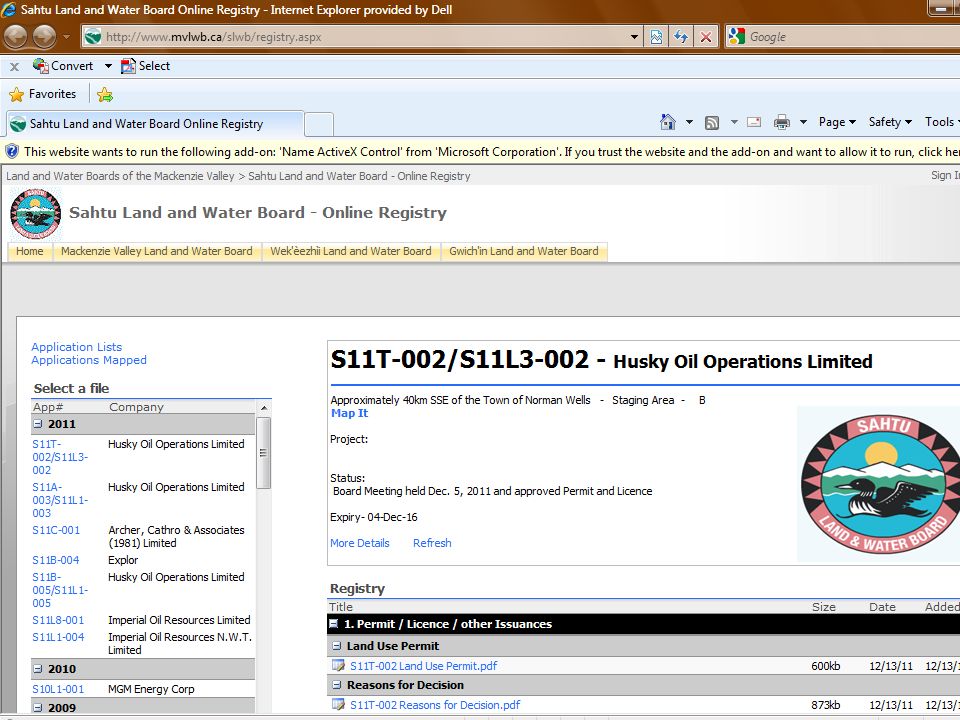Click the file list scrollbar thumb
The width and height of the screenshot is (960, 720).
(x=263, y=453)
